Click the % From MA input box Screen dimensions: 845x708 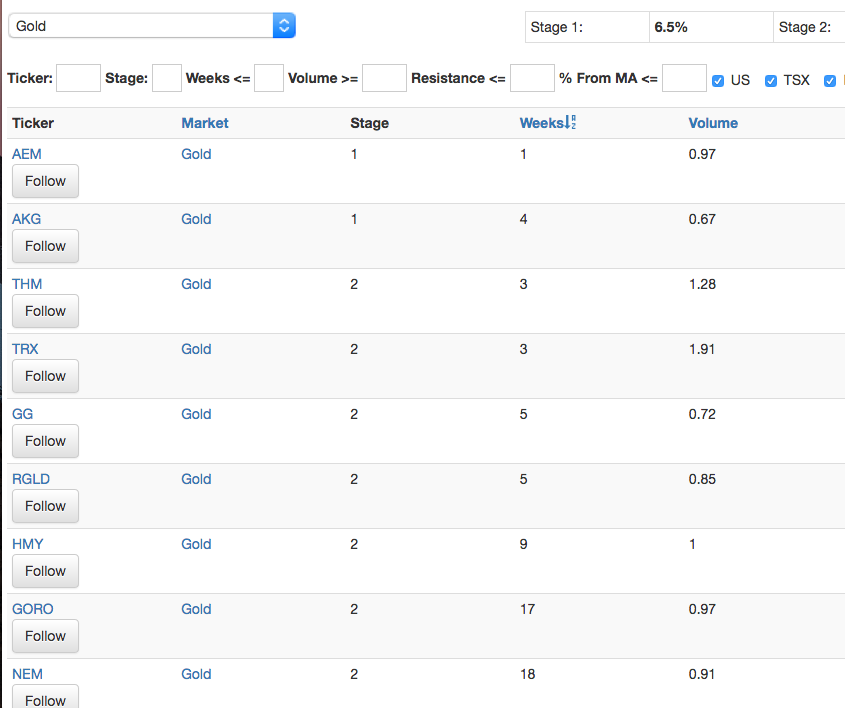tap(684, 78)
